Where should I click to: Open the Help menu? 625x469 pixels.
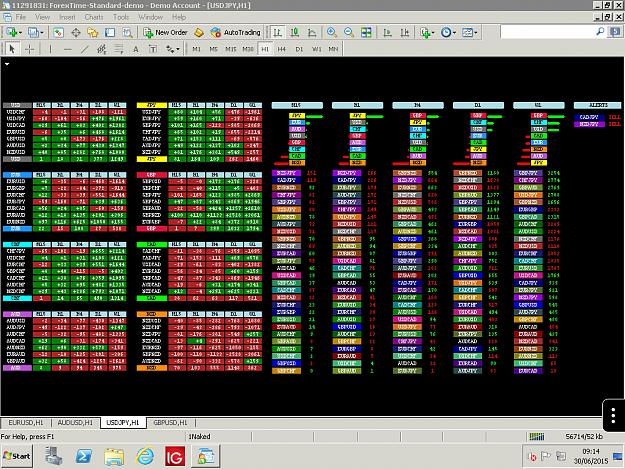179,17
